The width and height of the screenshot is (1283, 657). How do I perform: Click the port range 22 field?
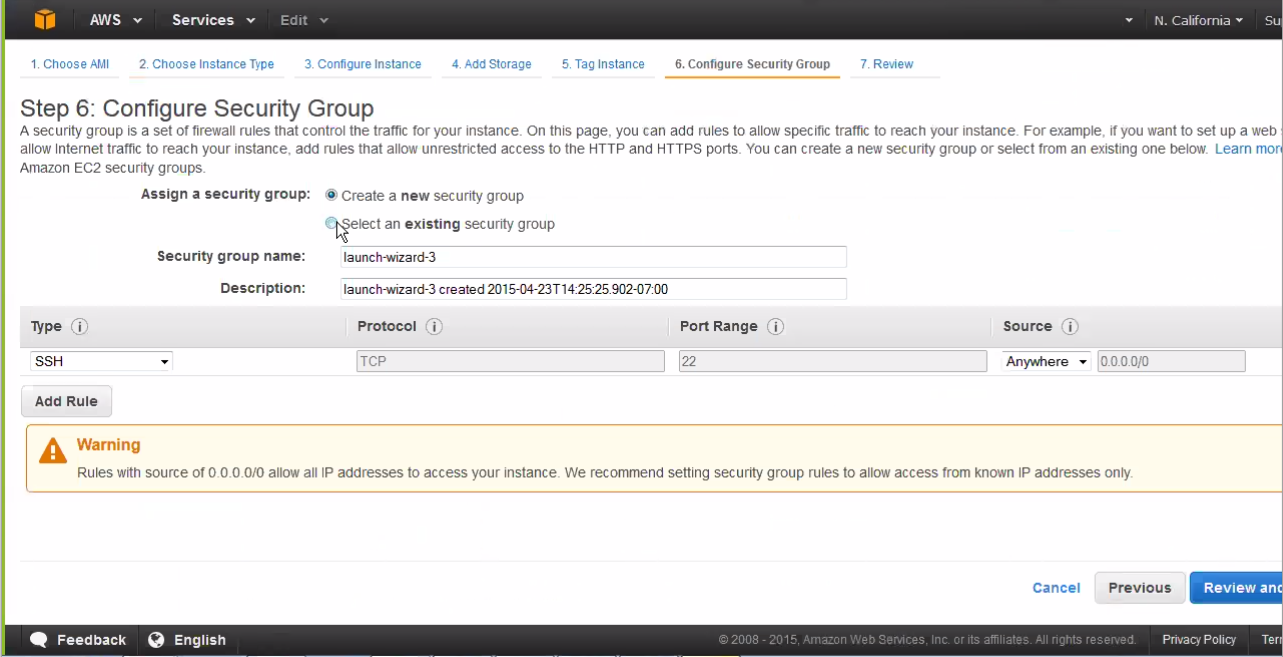point(832,361)
